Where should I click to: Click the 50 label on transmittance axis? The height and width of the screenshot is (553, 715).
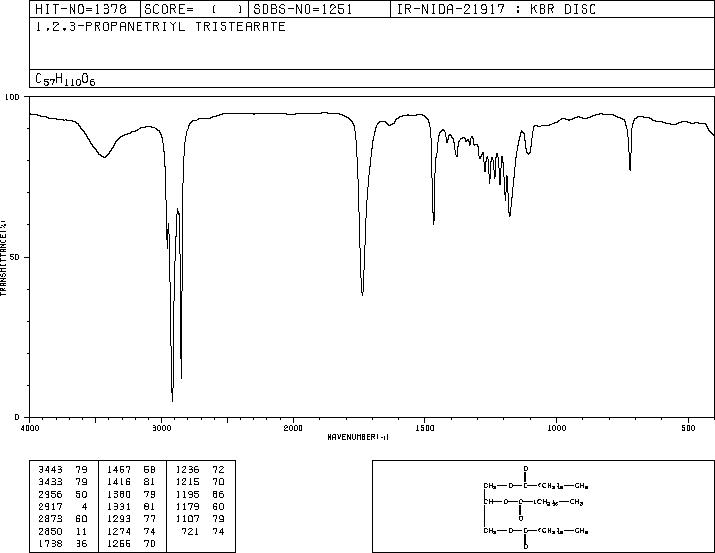tap(15, 257)
